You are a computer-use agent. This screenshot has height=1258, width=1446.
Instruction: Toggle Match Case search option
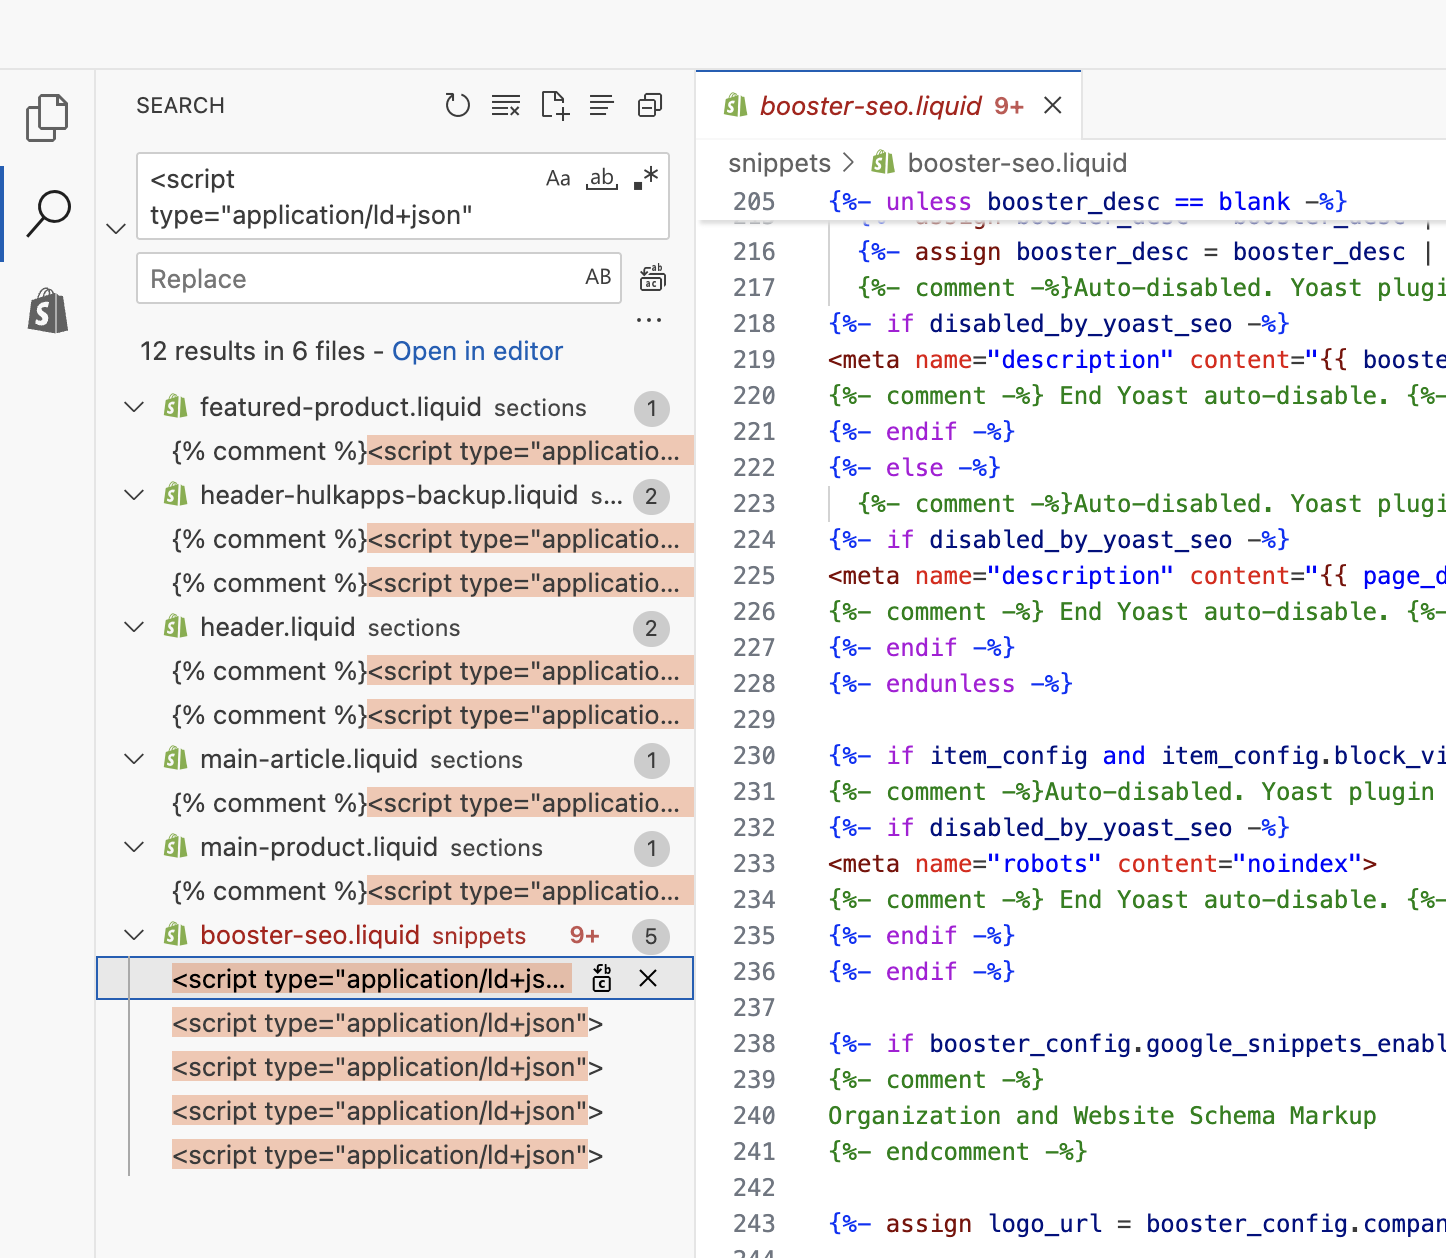[558, 179]
